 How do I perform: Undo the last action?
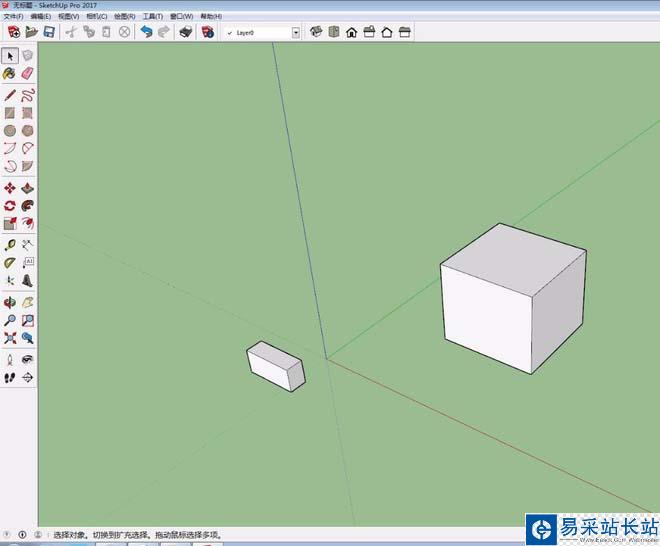146,32
